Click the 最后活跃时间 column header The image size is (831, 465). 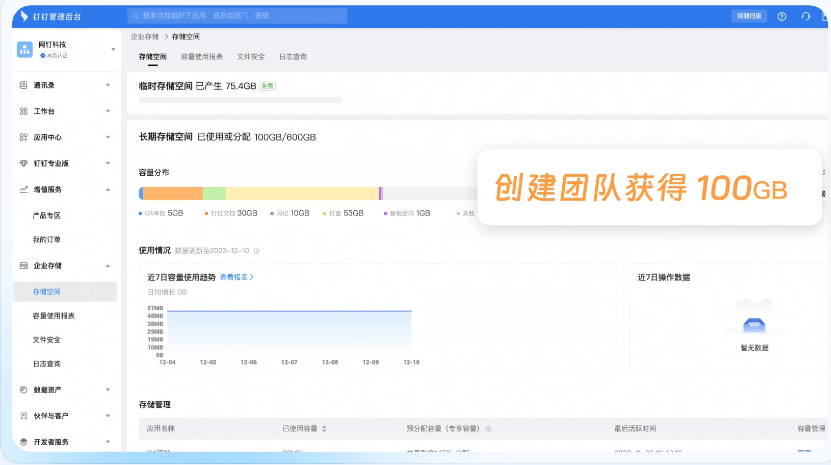pyautogui.click(x=635, y=428)
